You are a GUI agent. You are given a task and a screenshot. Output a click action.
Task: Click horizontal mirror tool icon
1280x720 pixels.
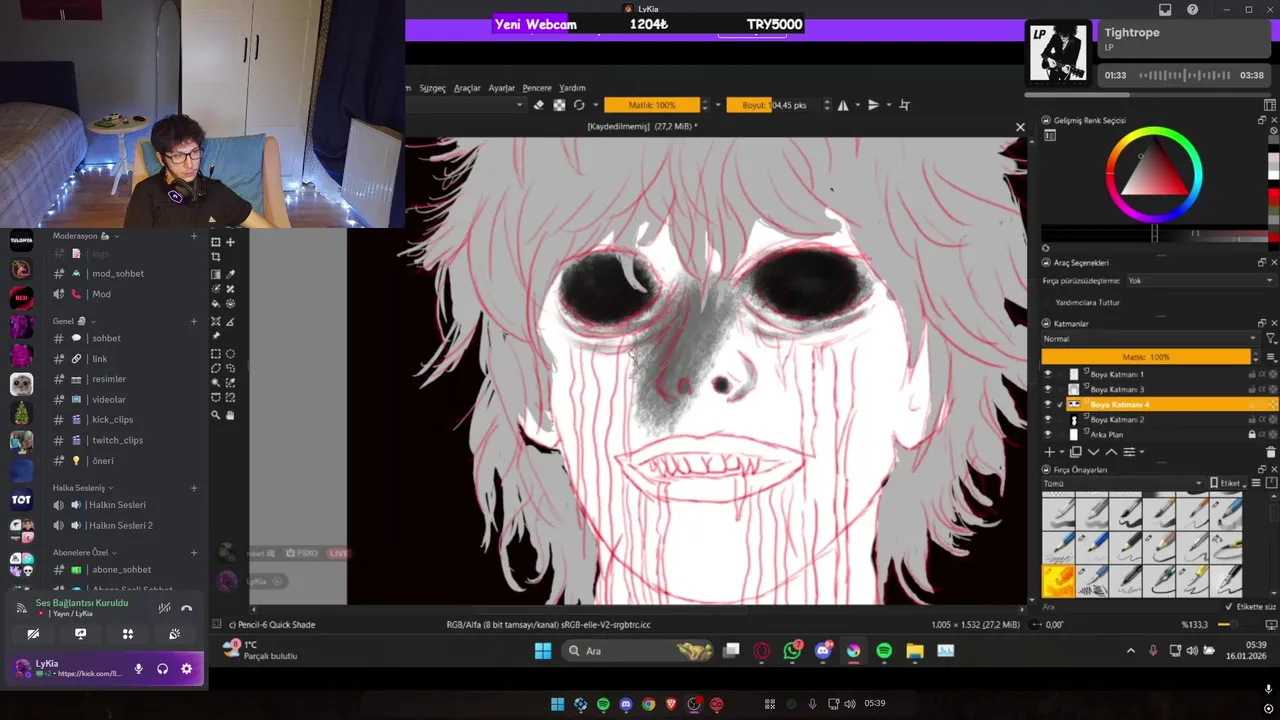[x=843, y=105]
